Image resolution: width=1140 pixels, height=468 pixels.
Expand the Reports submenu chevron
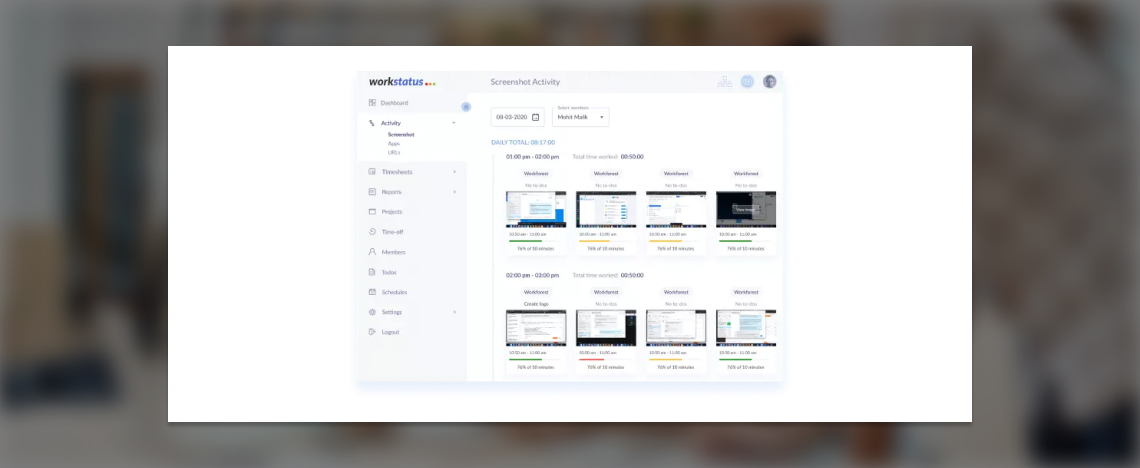click(x=454, y=192)
